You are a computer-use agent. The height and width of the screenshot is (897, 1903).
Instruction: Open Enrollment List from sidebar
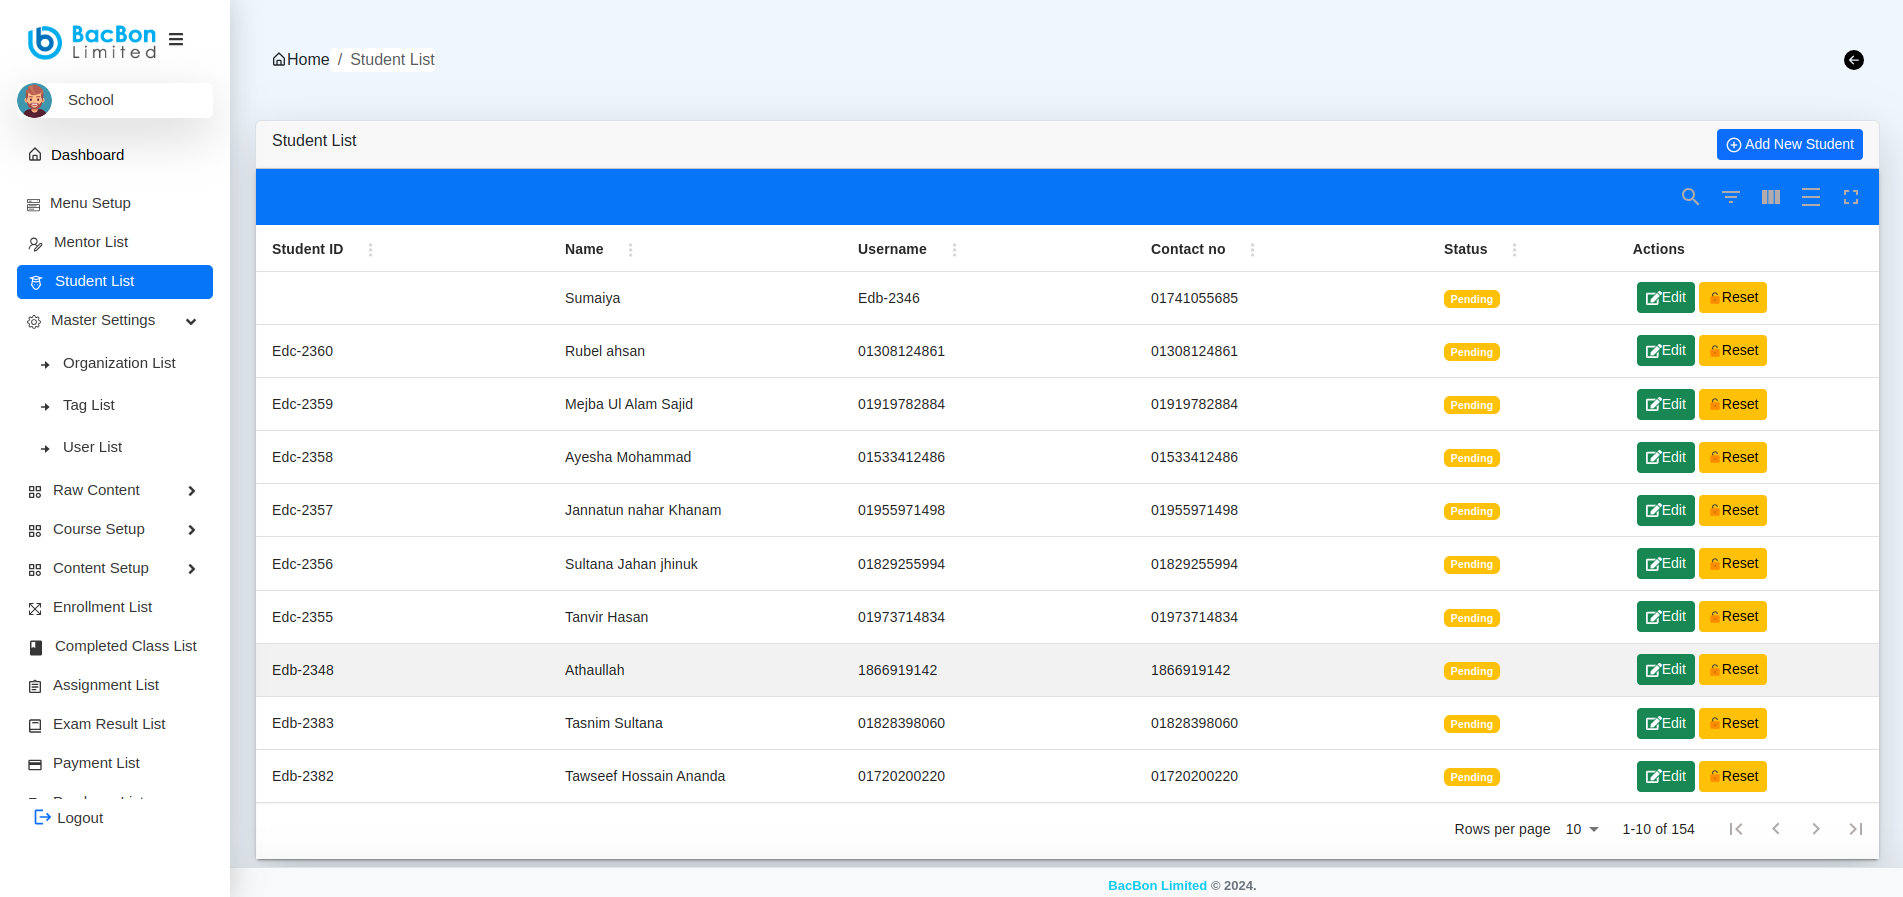[102, 607]
